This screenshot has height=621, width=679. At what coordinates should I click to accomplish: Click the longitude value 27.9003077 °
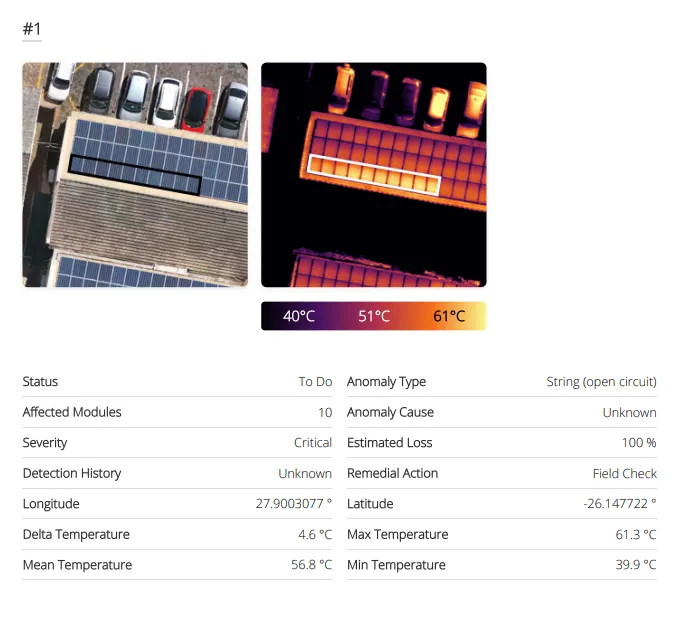click(294, 504)
